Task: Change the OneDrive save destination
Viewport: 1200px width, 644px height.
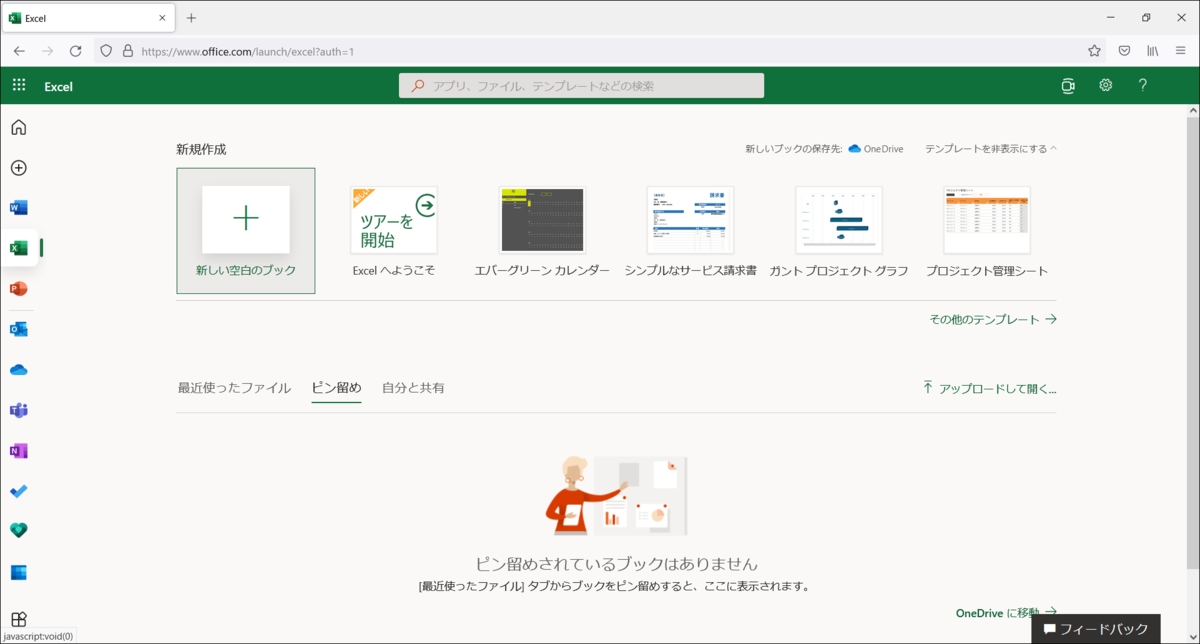Action: [875, 147]
